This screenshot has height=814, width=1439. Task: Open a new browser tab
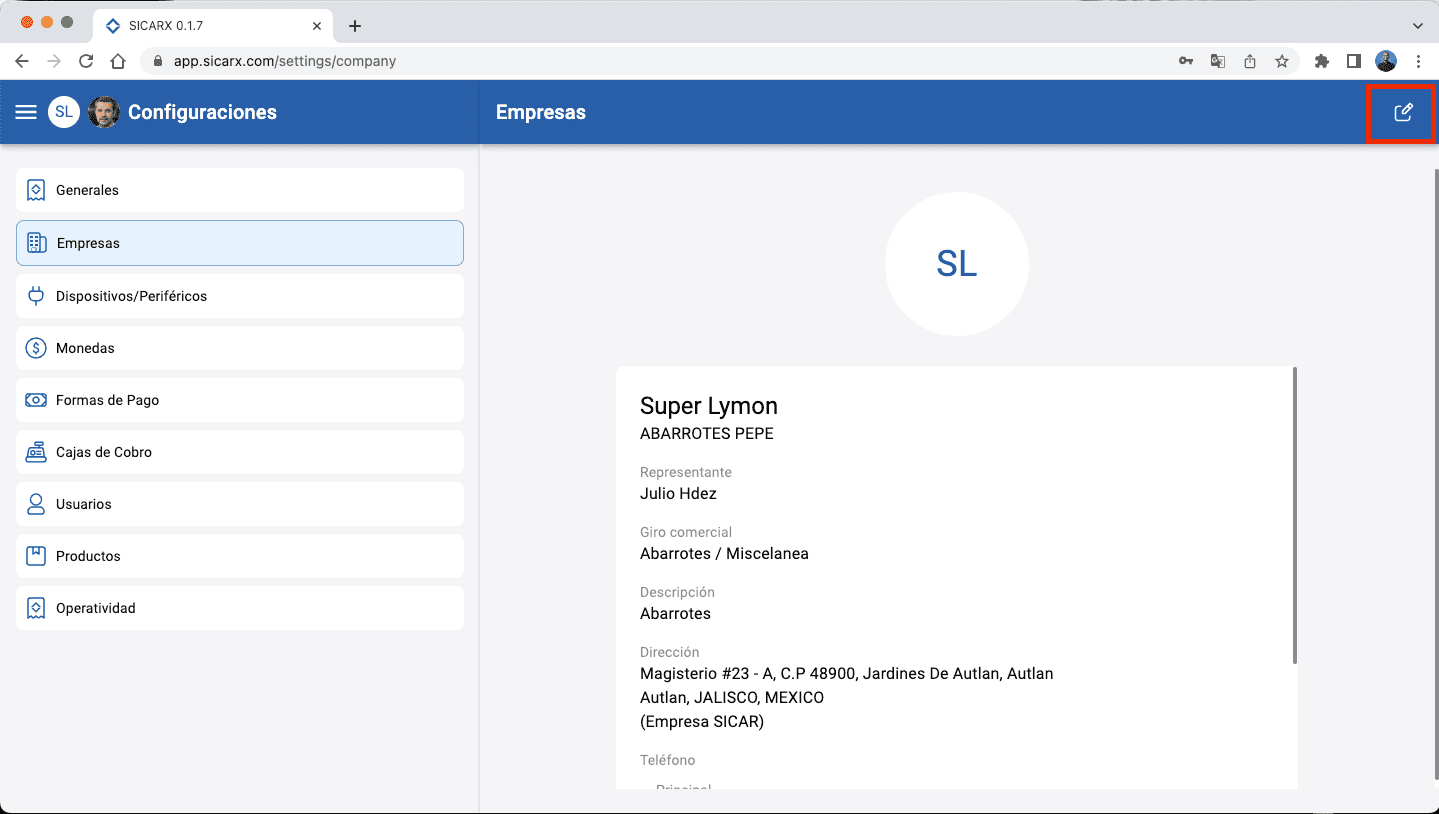[354, 26]
